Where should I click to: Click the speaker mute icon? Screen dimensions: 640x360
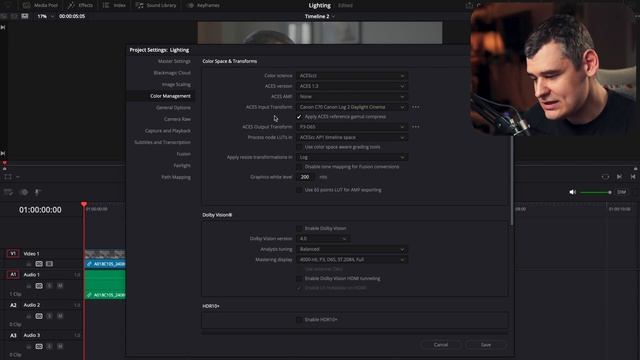[573, 192]
